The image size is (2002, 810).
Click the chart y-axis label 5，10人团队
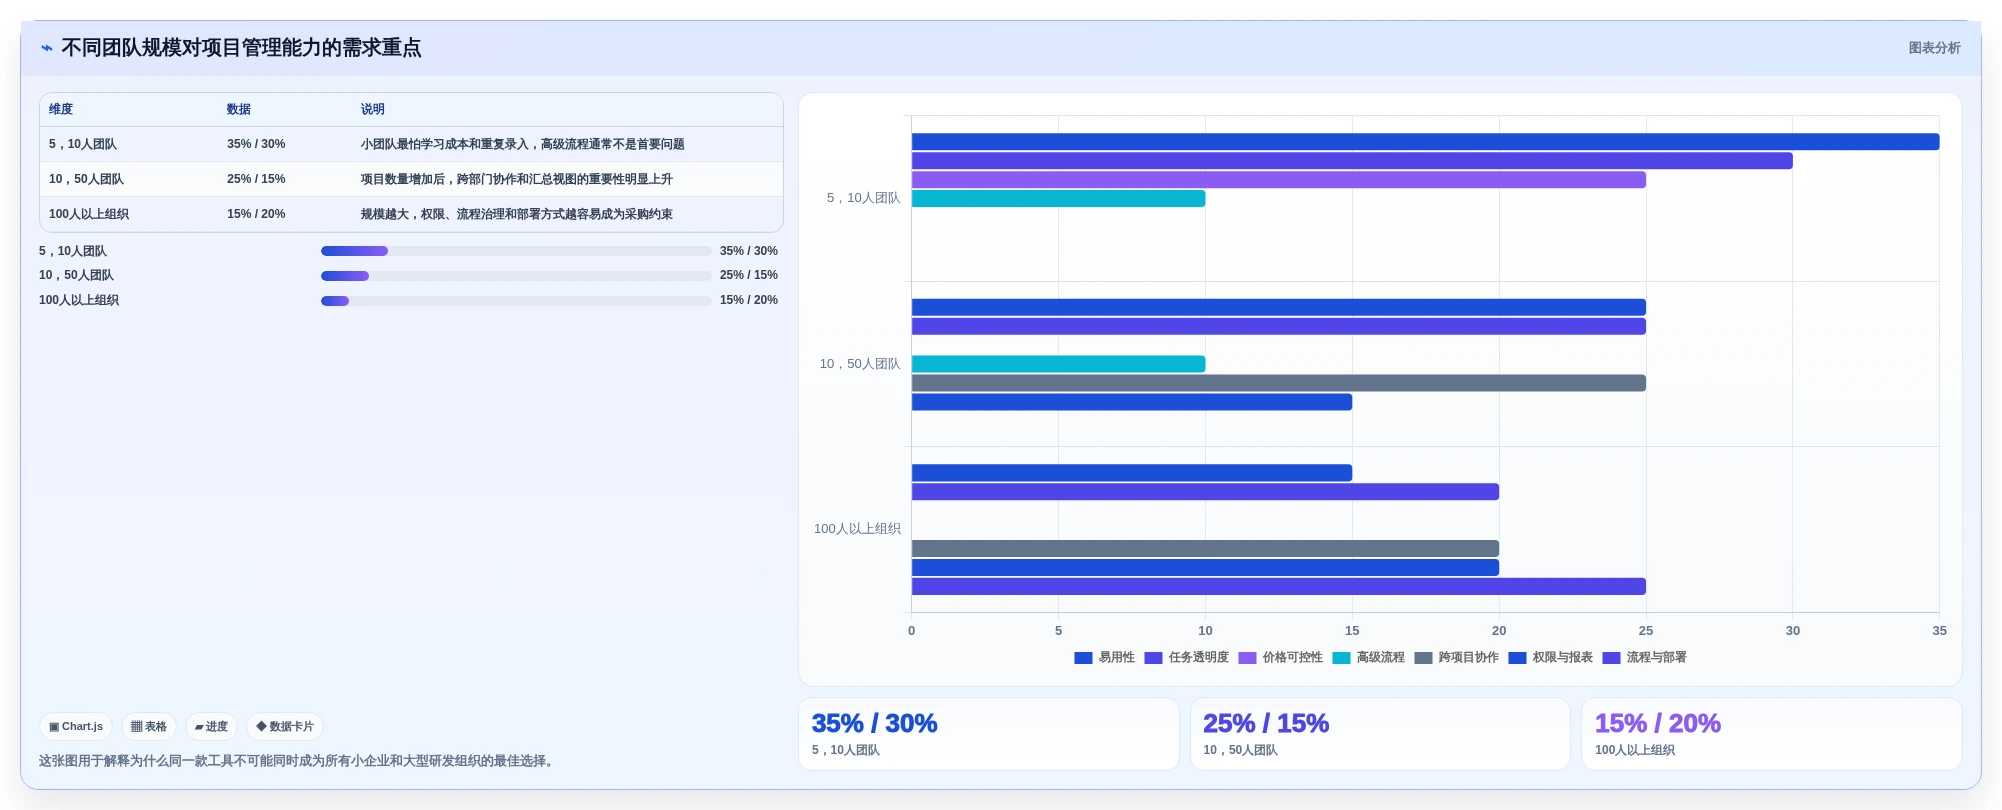(863, 198)
